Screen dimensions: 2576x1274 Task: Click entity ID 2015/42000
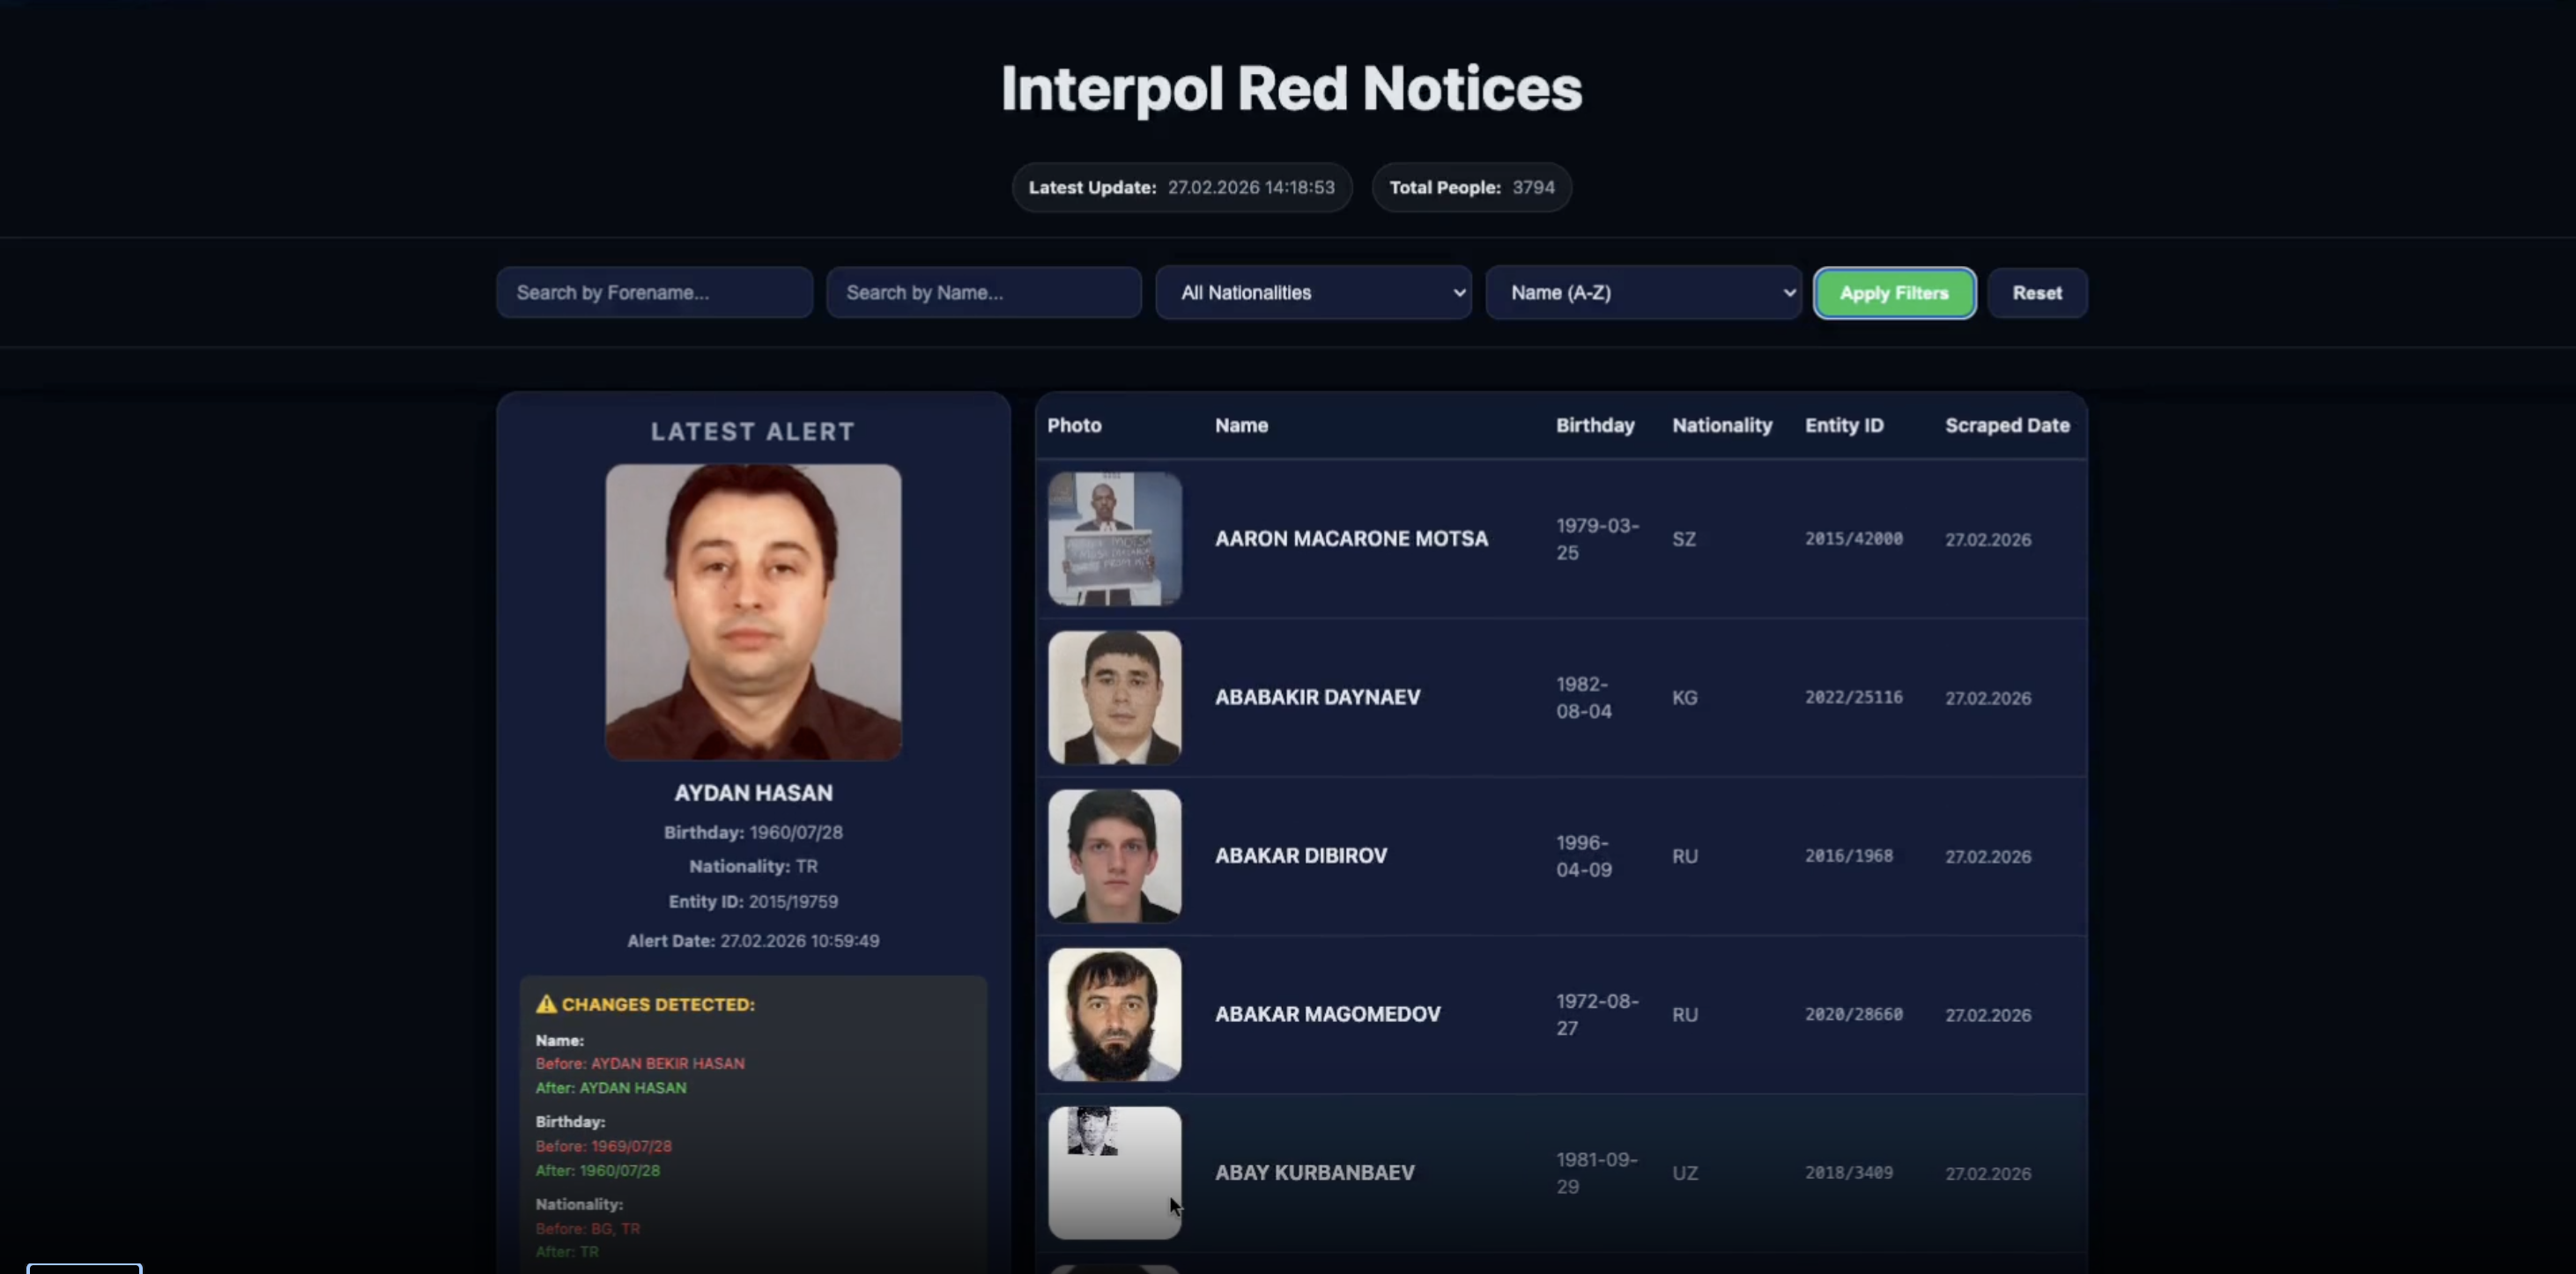pyautogui.click(x=1853, y=539)
